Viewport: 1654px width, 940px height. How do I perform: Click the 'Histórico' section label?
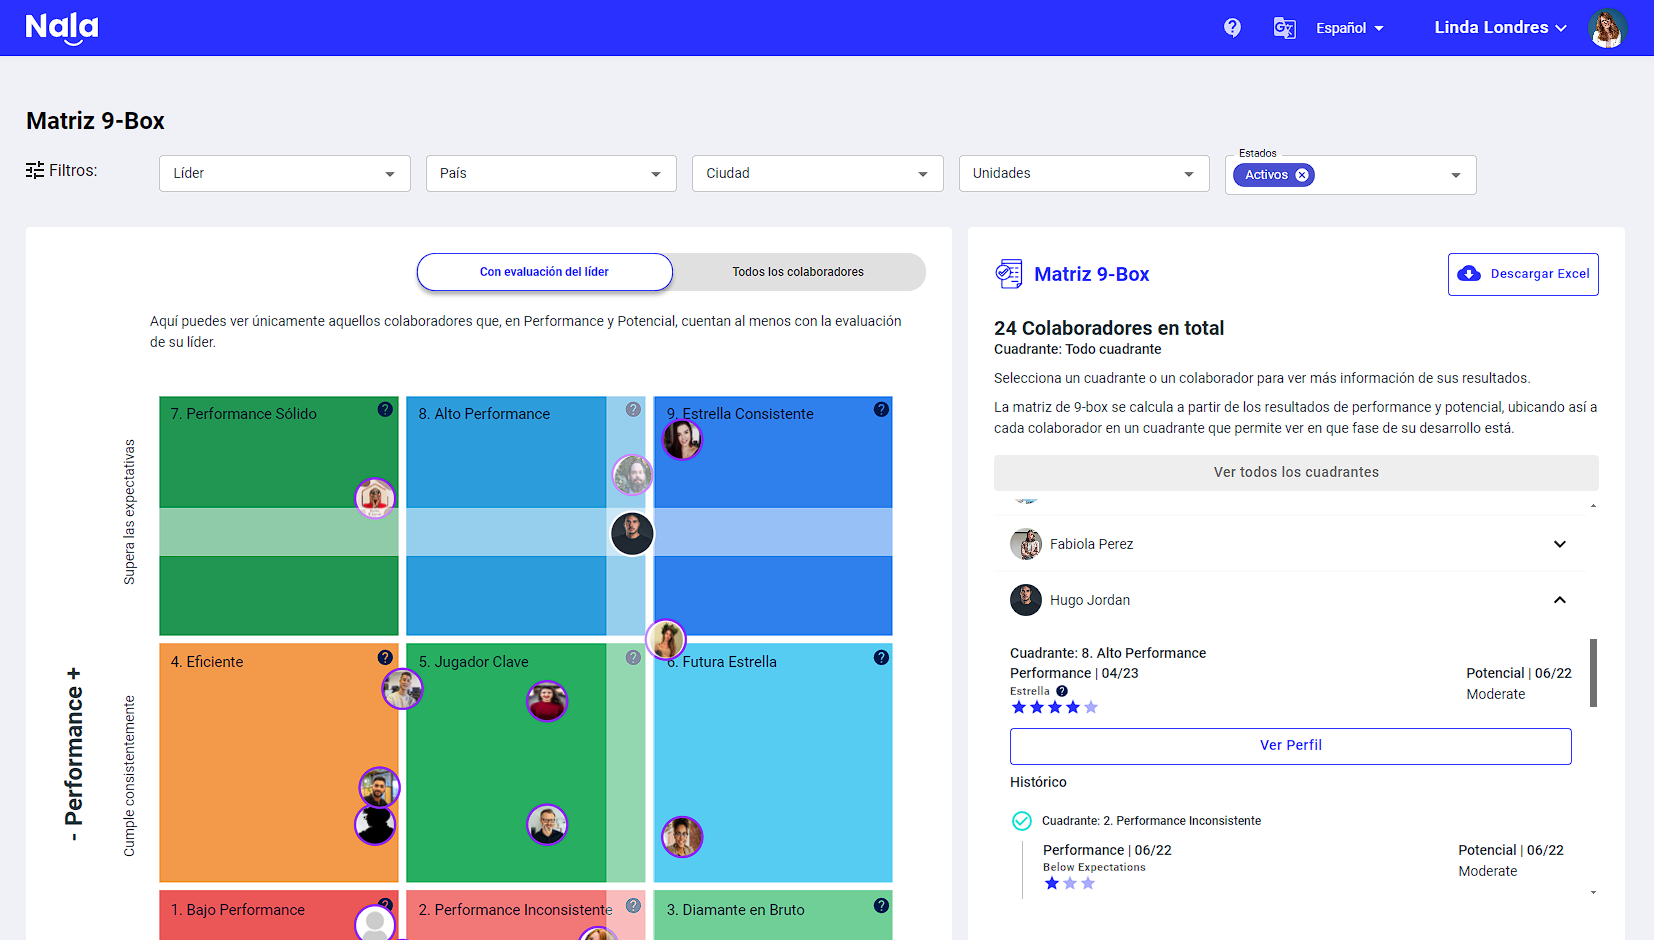1038,782
